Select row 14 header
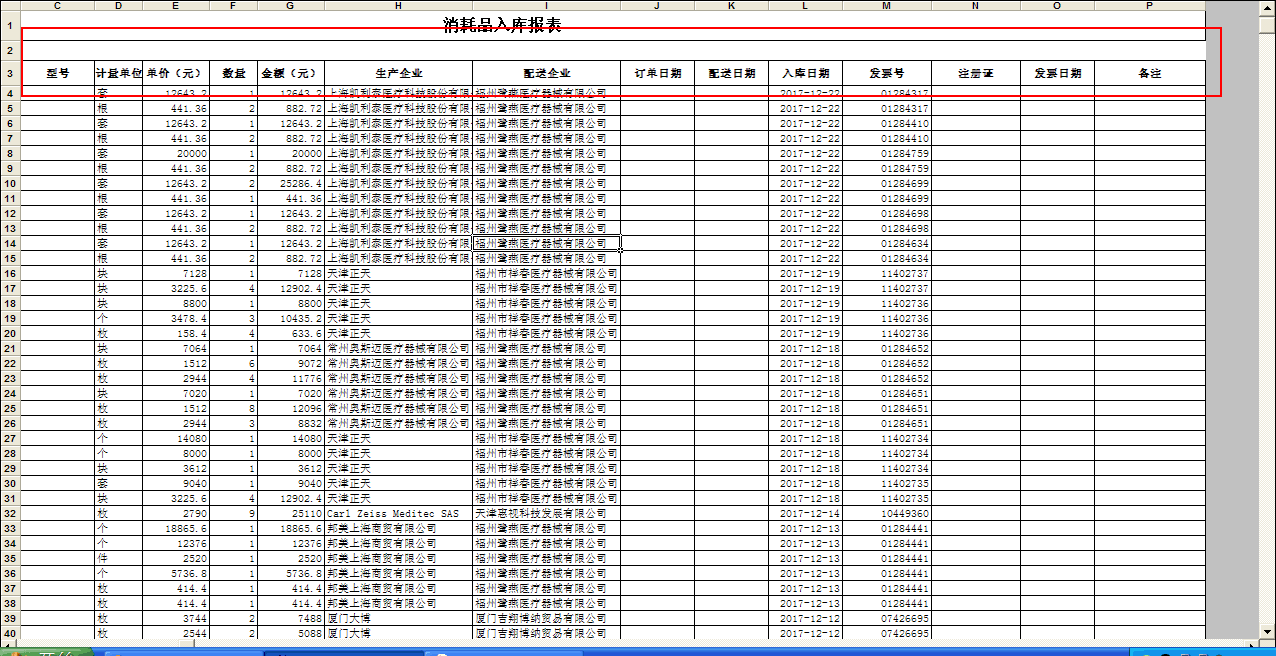This screenshot has width=1276, height=656. tap(10, 243)
